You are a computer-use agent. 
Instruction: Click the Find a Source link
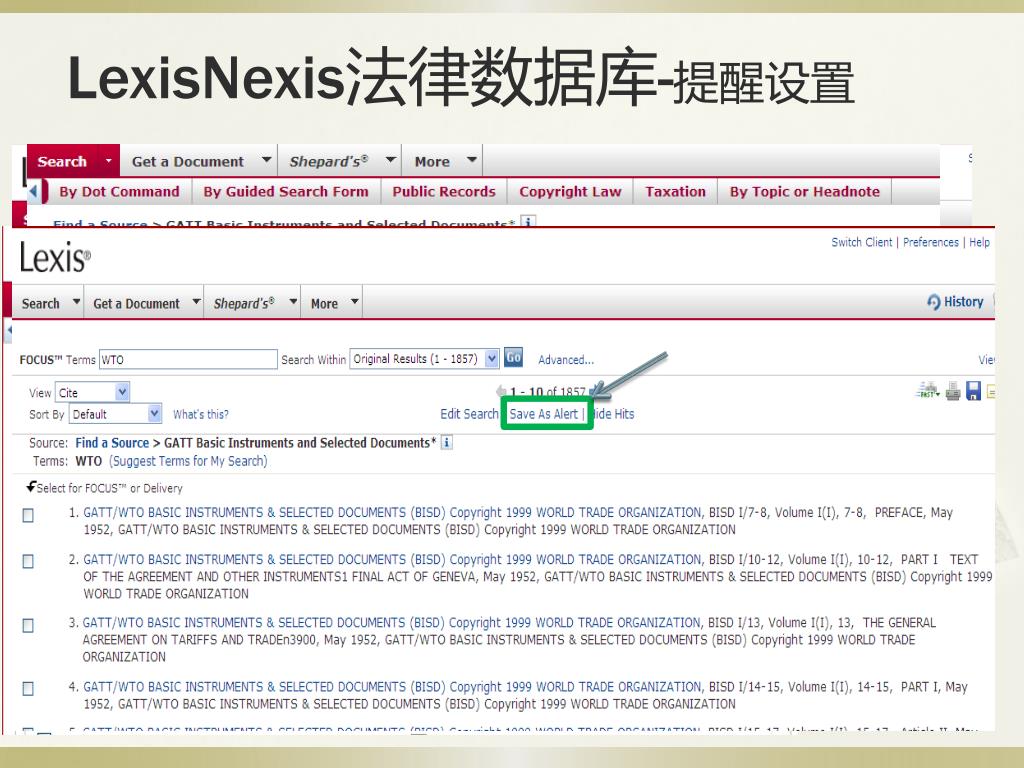(x=112, y=443)
